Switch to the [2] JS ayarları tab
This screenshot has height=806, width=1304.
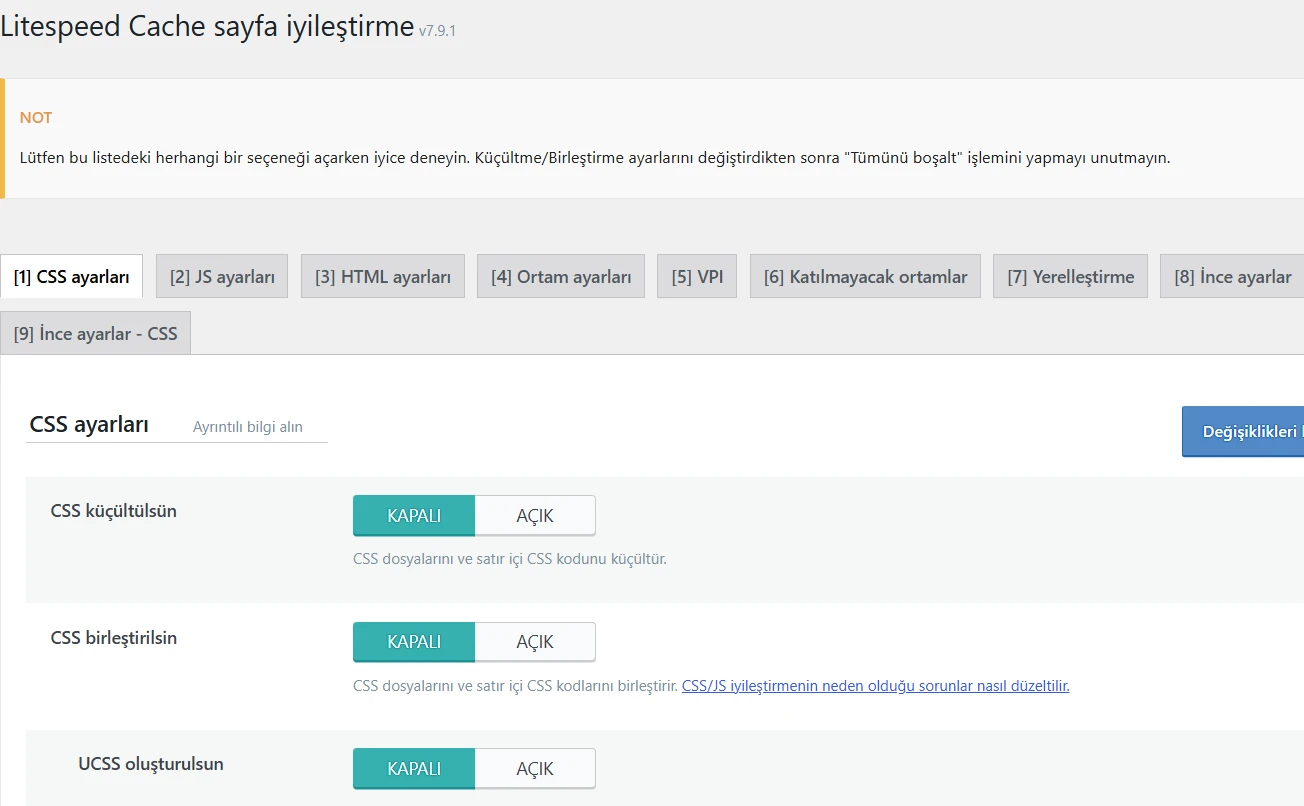[x=222, y=277]
